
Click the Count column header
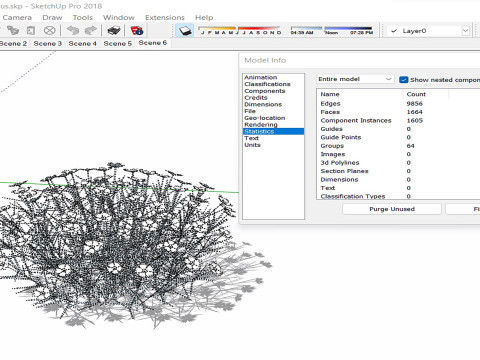416,94
